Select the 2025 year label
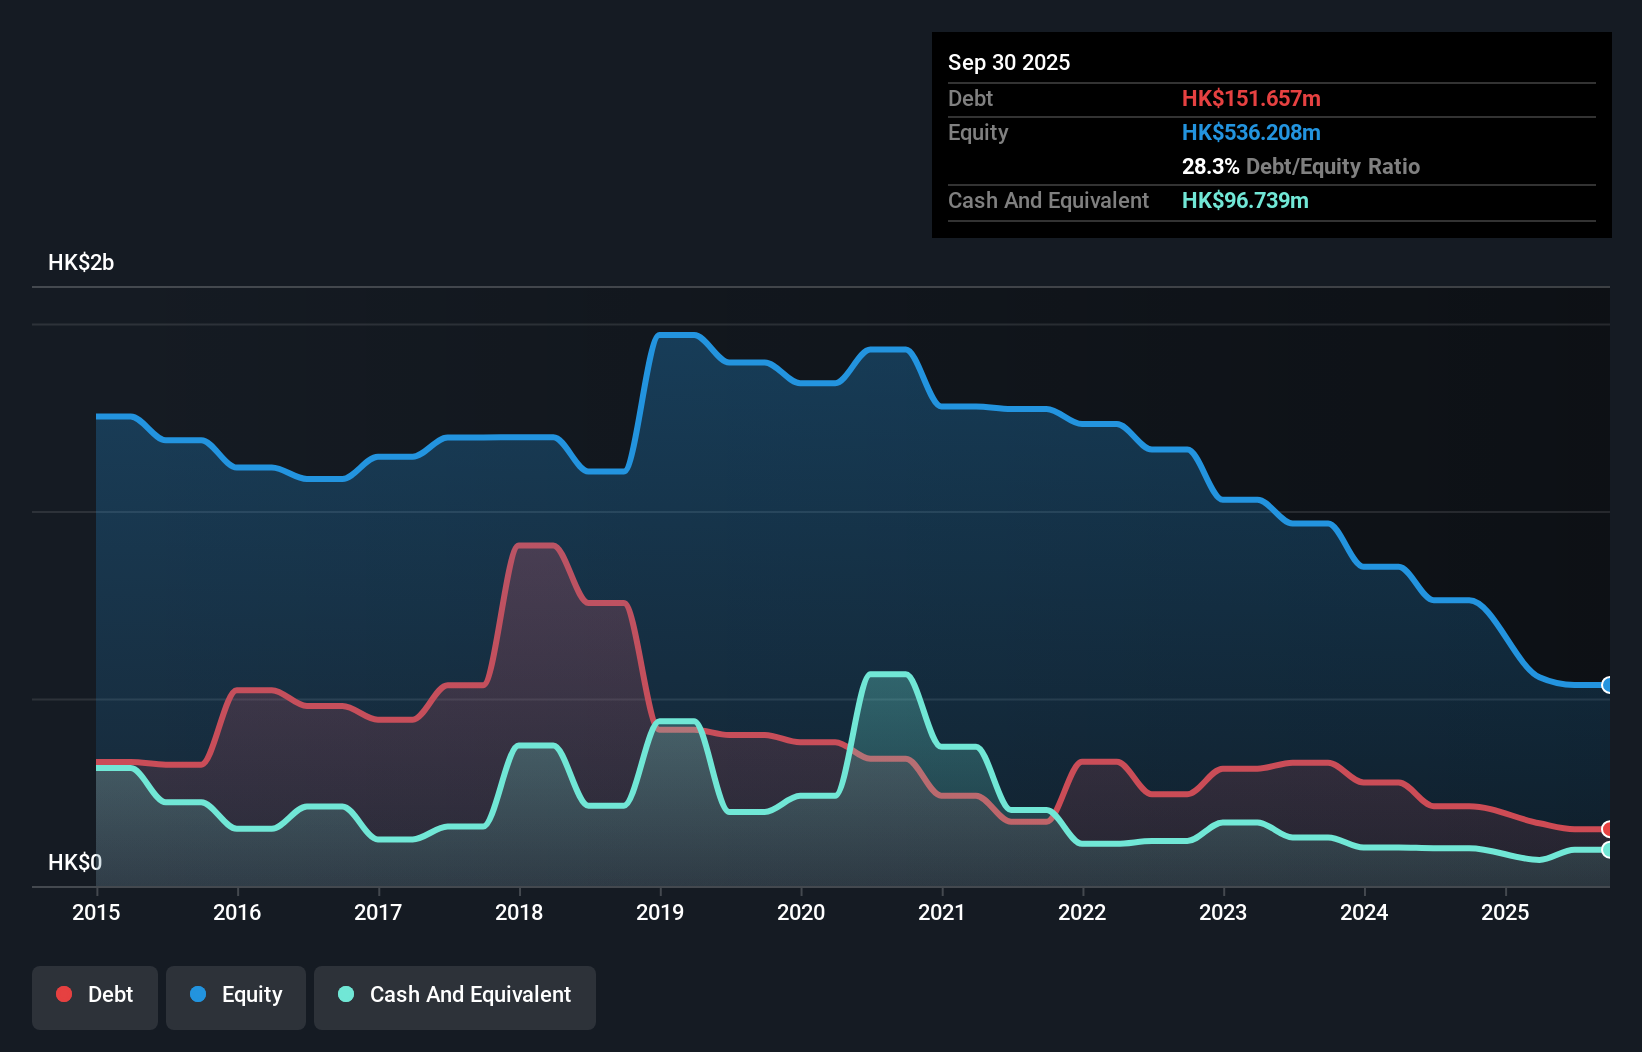 pos(1506,913)
